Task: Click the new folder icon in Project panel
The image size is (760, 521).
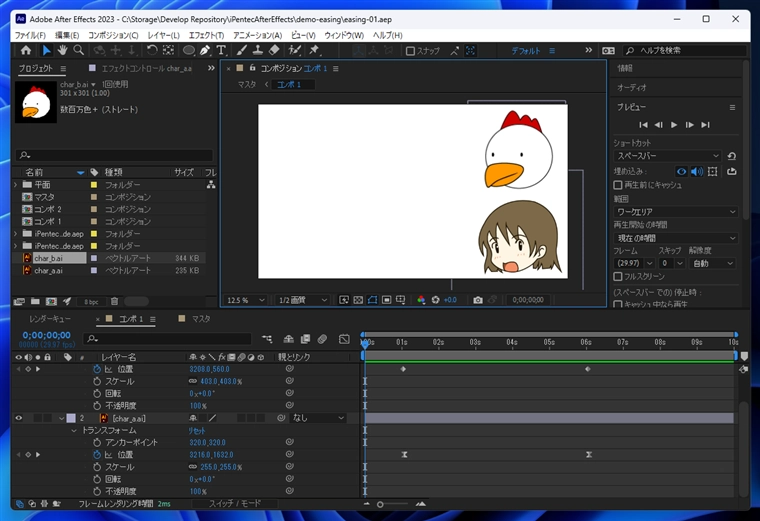Action: (x=35, y=301)
